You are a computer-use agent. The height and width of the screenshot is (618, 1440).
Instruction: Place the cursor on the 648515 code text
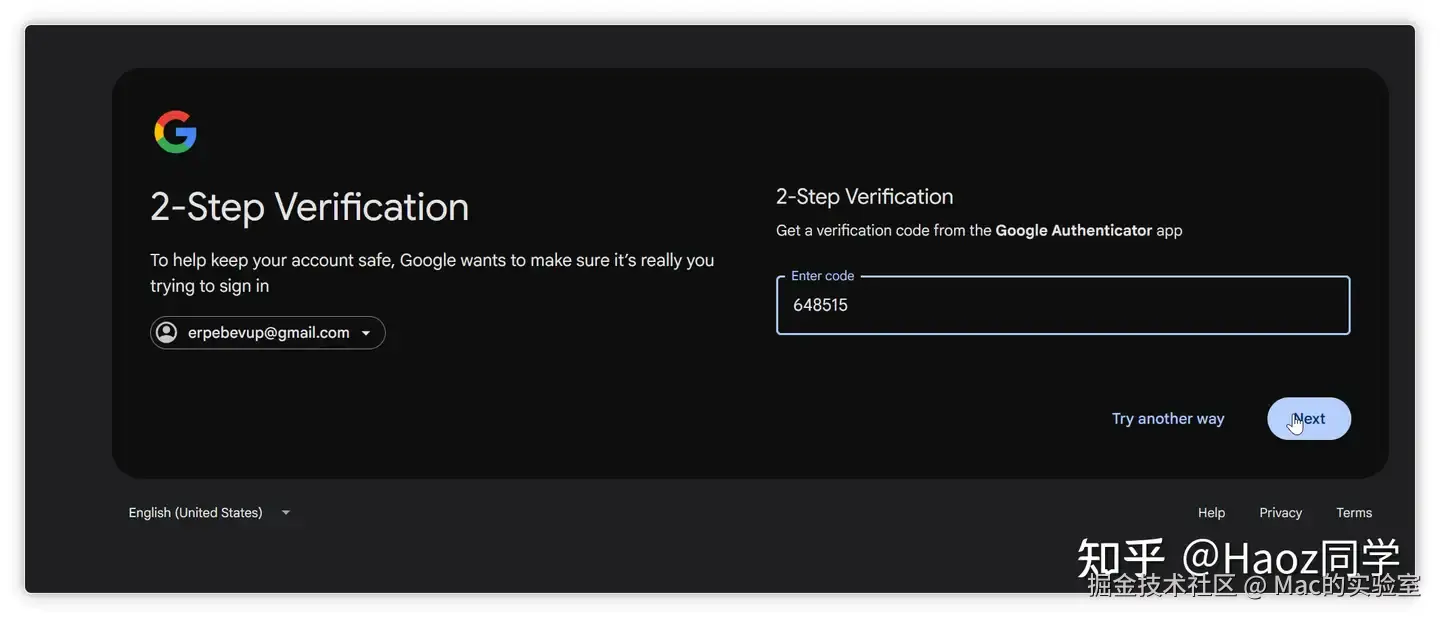(x=820, y=305)
